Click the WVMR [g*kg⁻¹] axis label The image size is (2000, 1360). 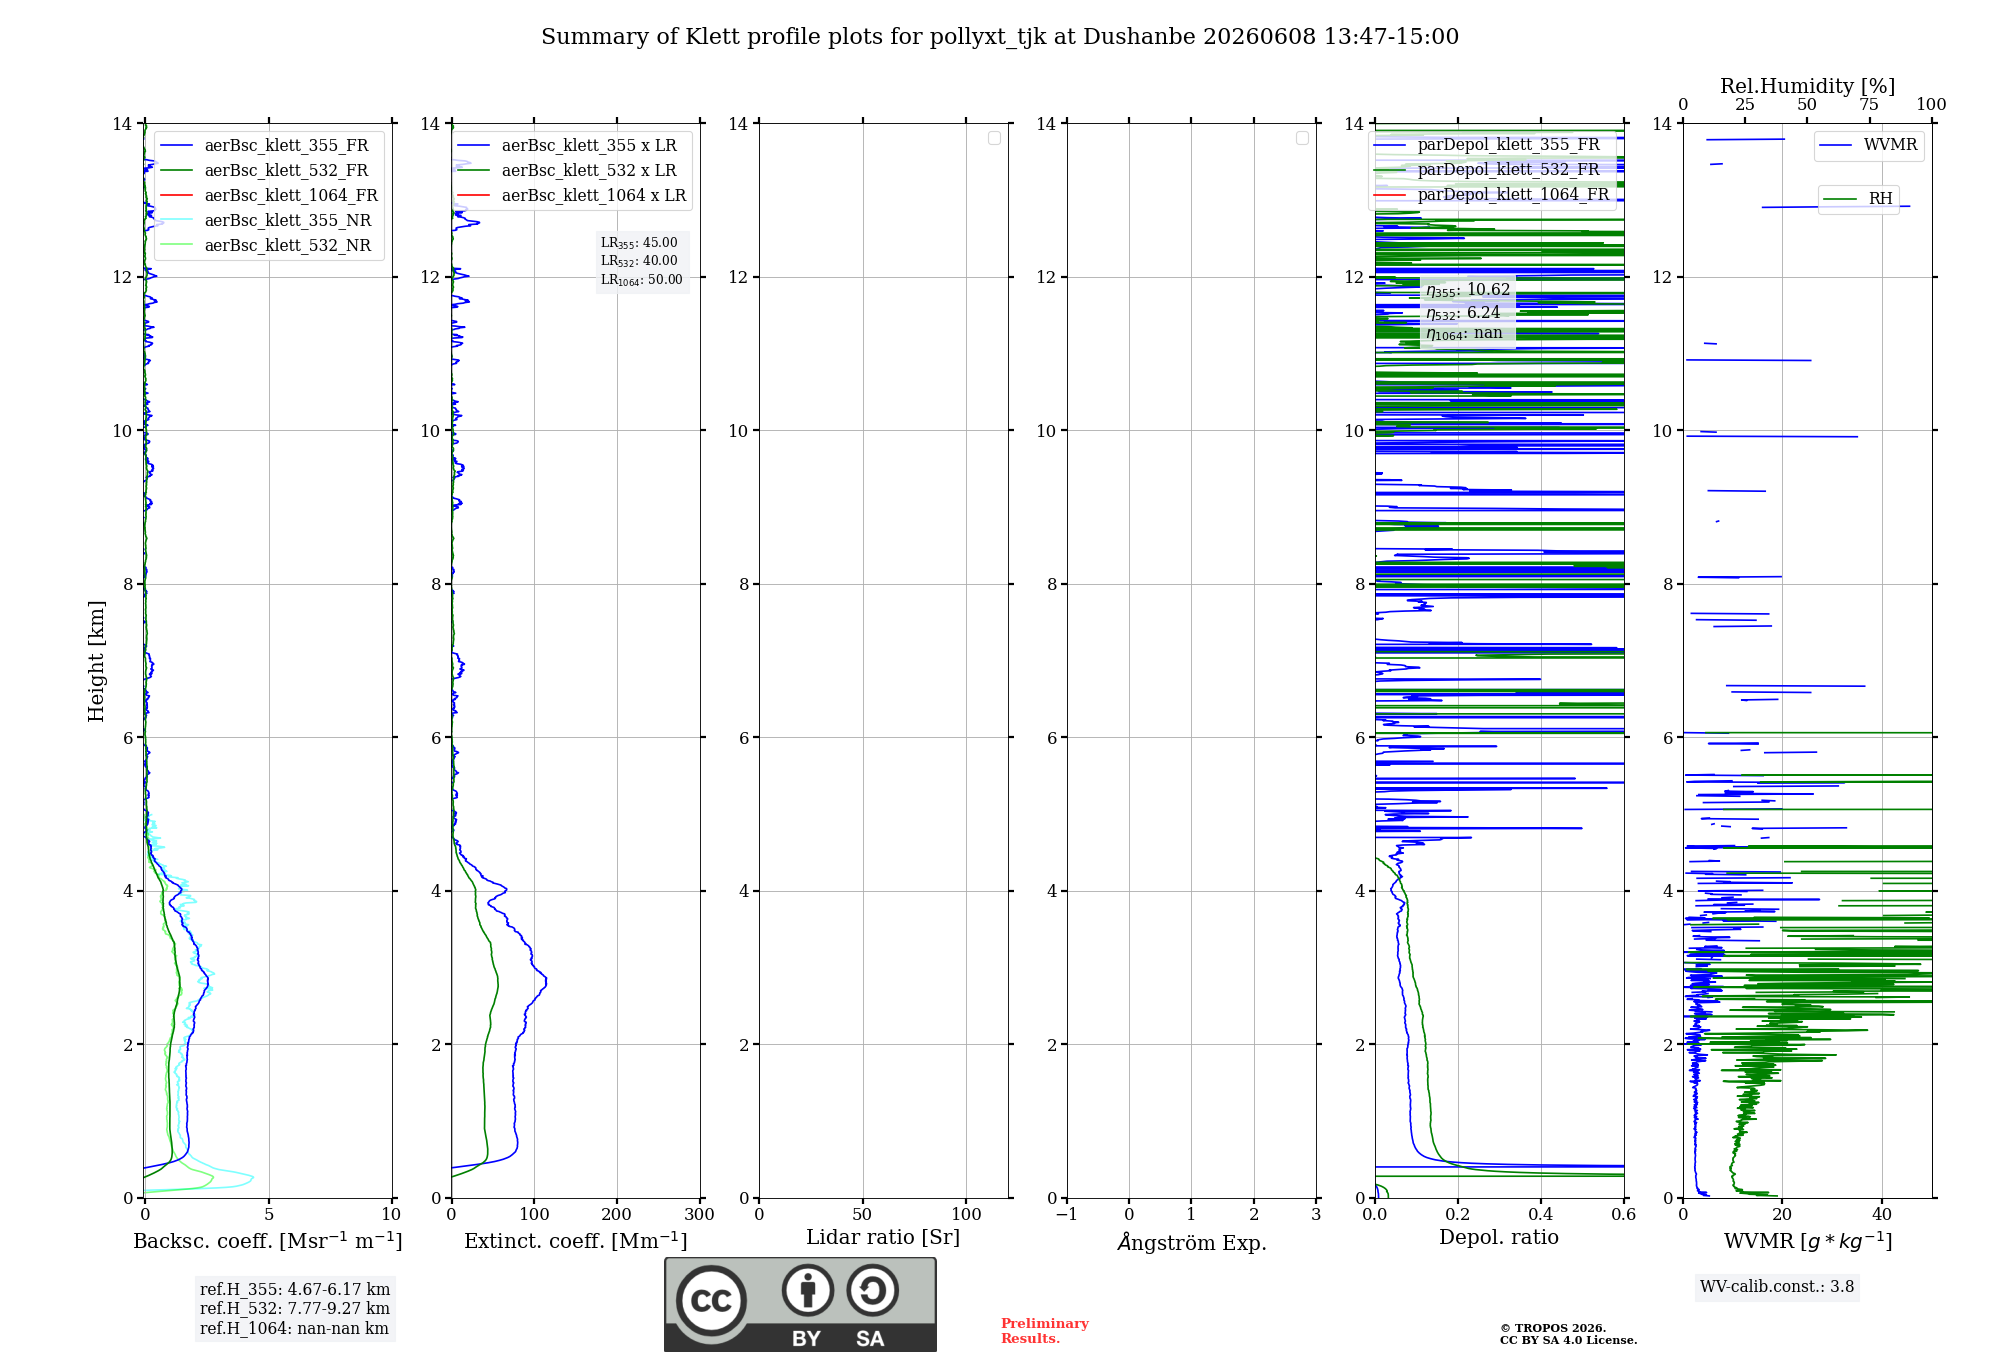1808,1241
